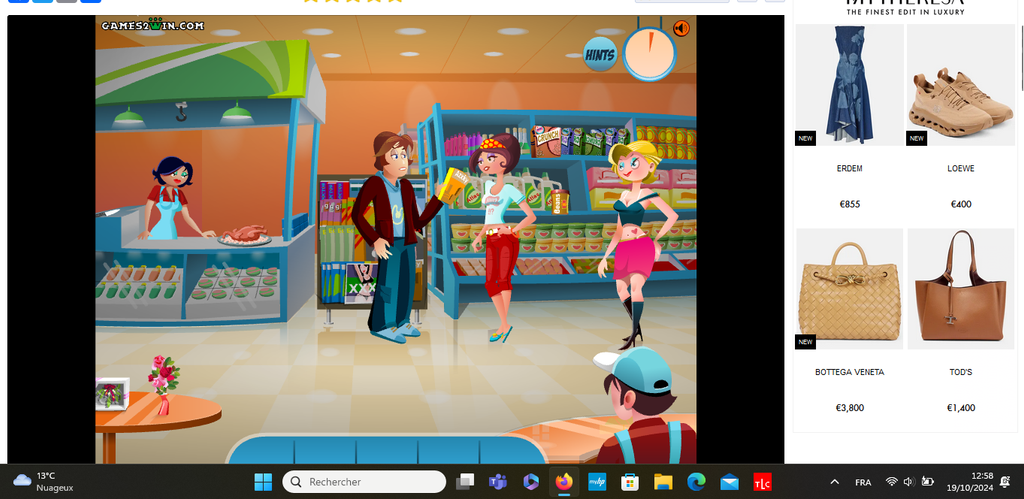The height and width of the screenshot is (499, 1024).
Task: Open the Erdem blue dress ad image
Action: point(849,85)
